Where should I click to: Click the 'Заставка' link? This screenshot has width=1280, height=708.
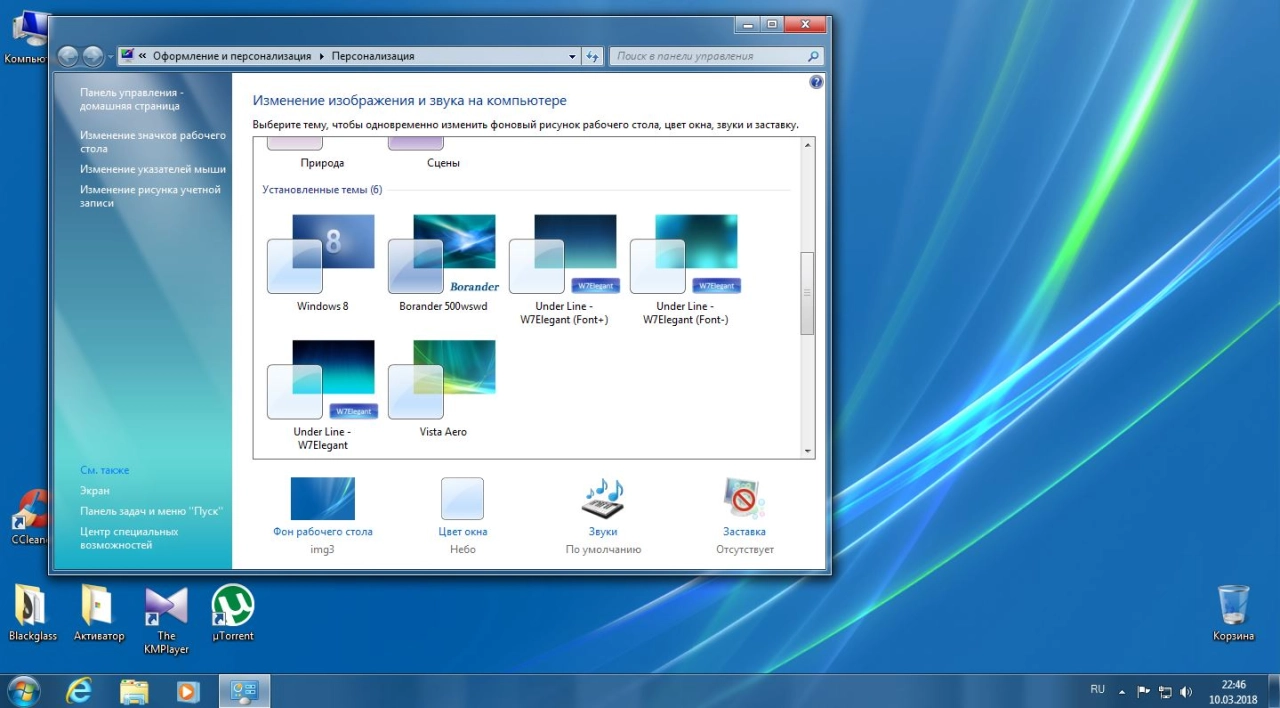744,532
